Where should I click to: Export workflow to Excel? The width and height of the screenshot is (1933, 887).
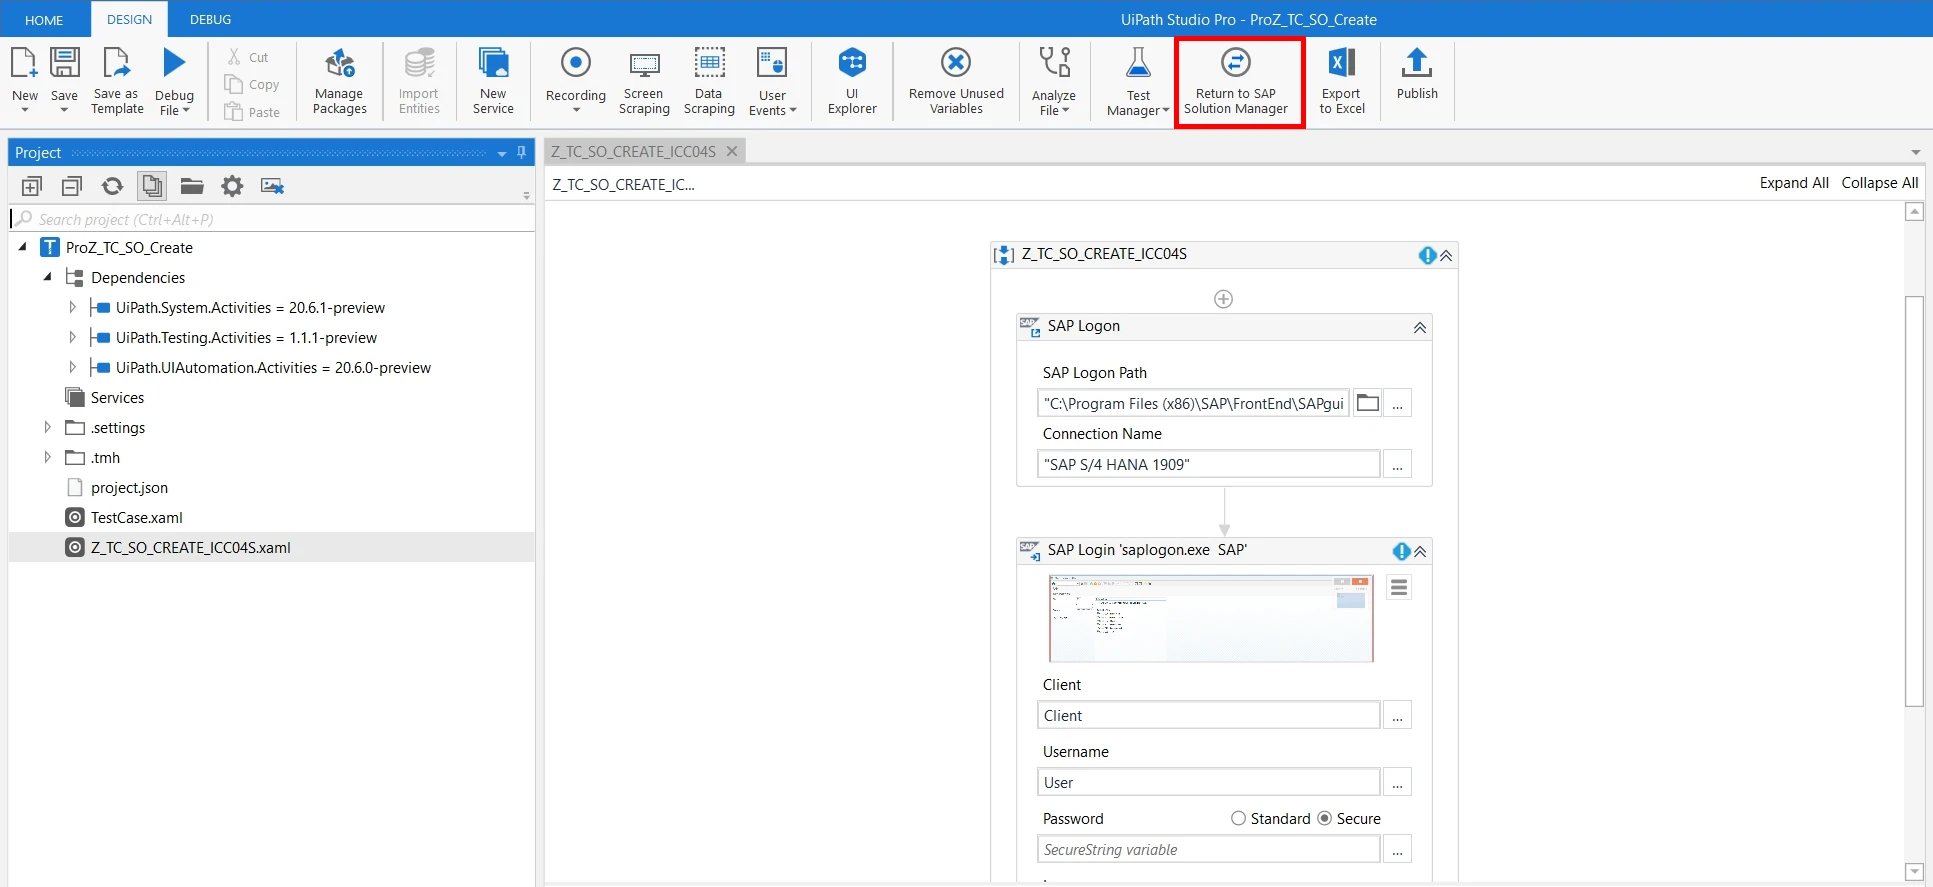1342,80
